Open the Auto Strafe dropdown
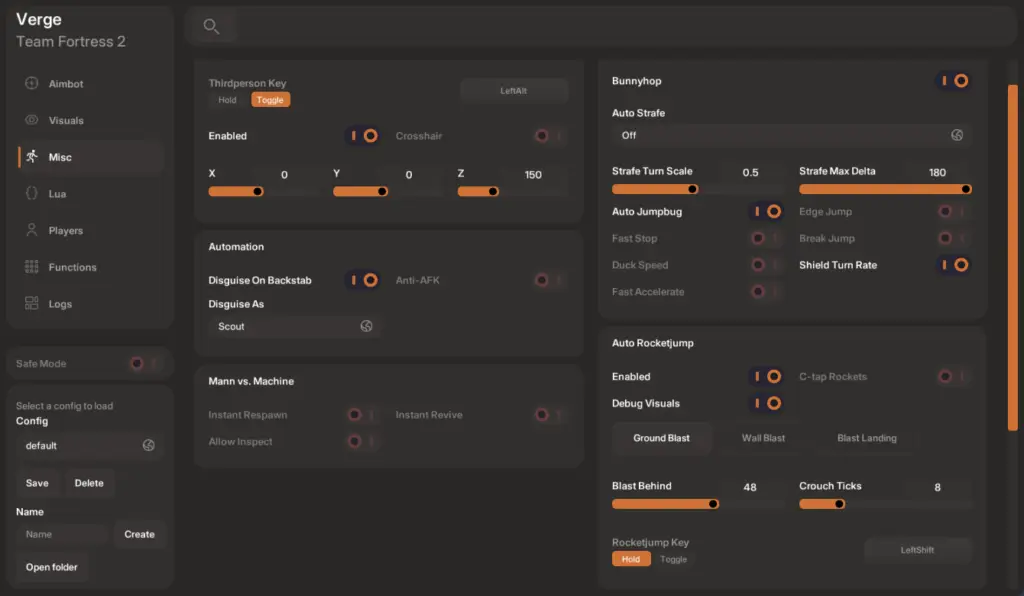This screenshot has width=1024, height=596. coord(791,135)
